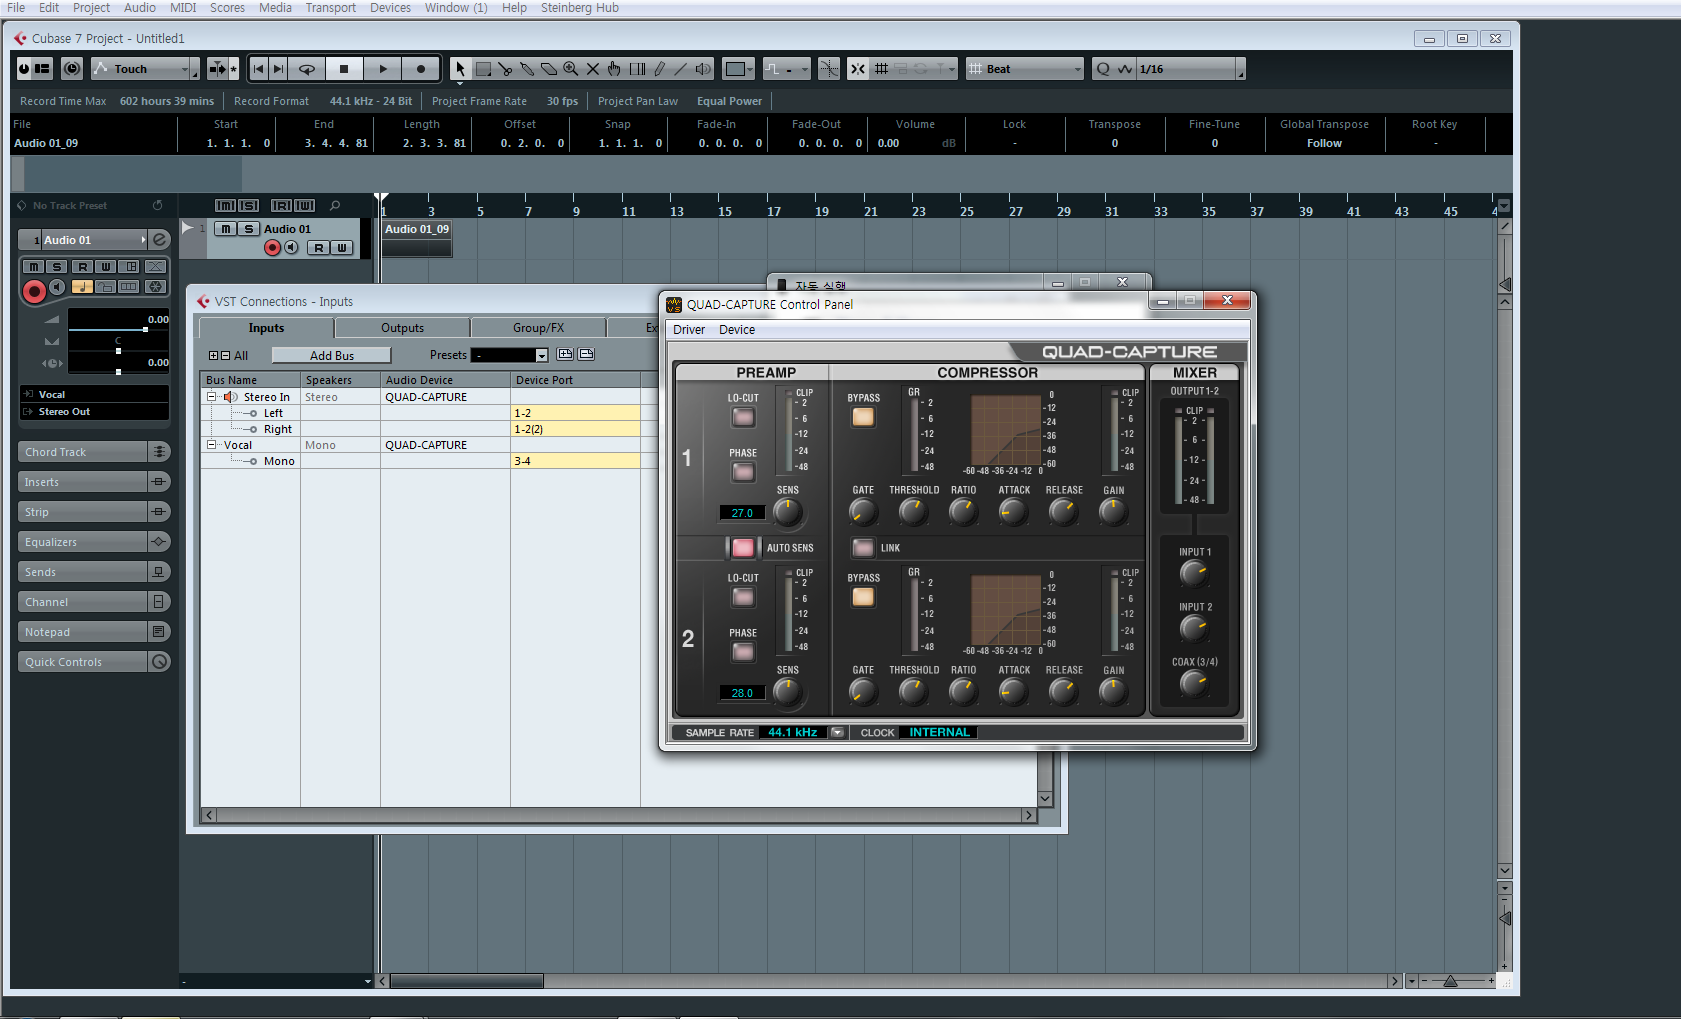
Task: Select the Object Selection arrow tool
Action: (460, 69)
